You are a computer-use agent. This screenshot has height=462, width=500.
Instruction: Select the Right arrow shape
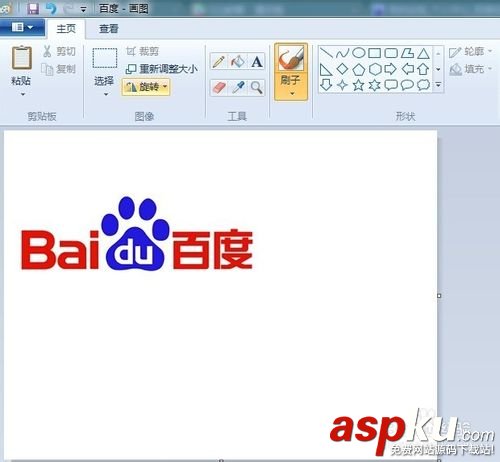point(391,69)
